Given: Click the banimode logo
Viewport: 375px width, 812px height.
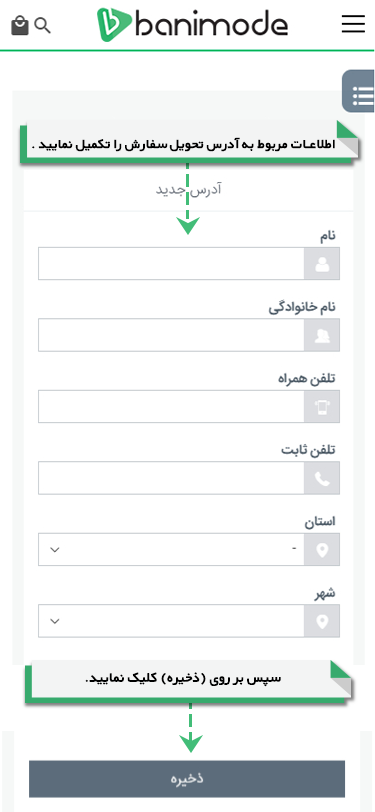Looking at the screenshot, I should point(192,25).
